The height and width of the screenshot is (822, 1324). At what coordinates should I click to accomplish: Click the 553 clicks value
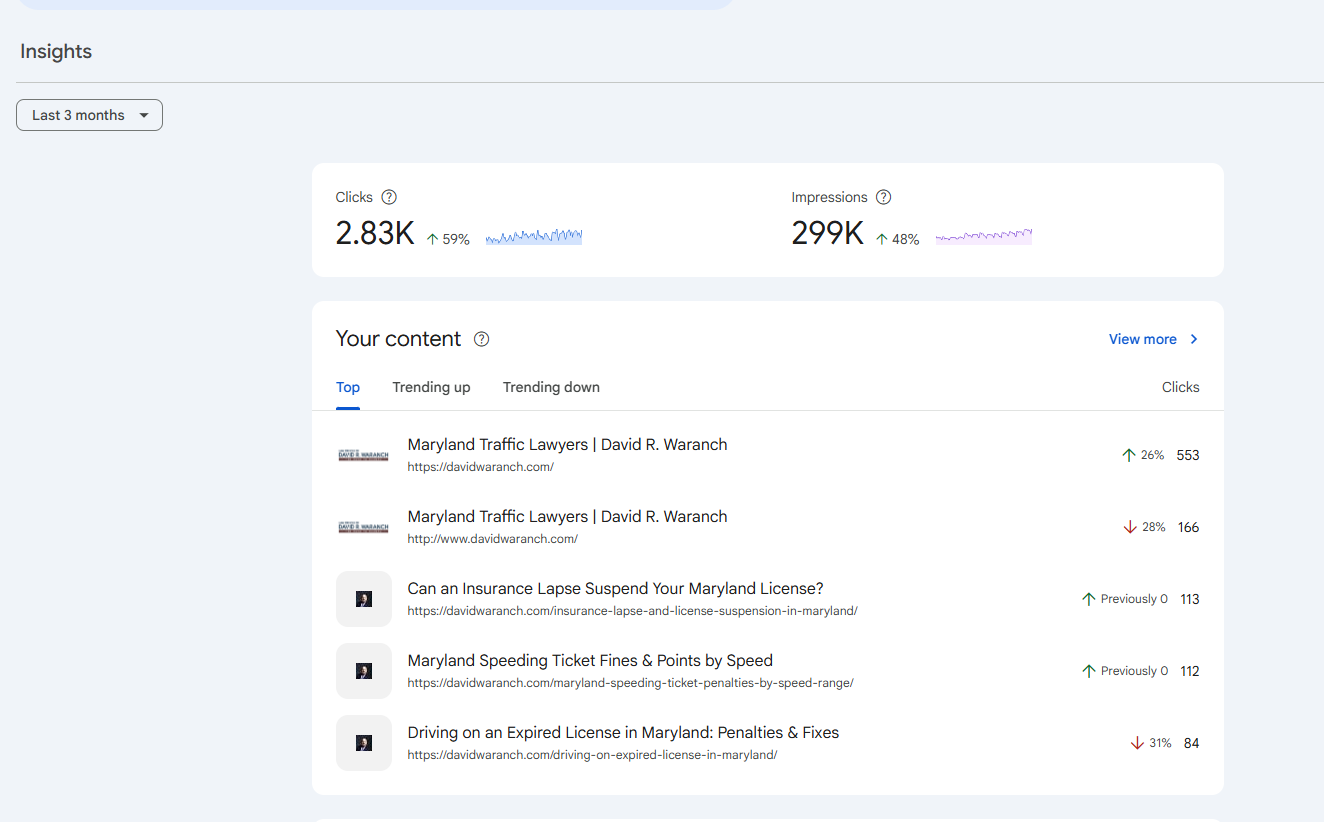coord(1188,455)
